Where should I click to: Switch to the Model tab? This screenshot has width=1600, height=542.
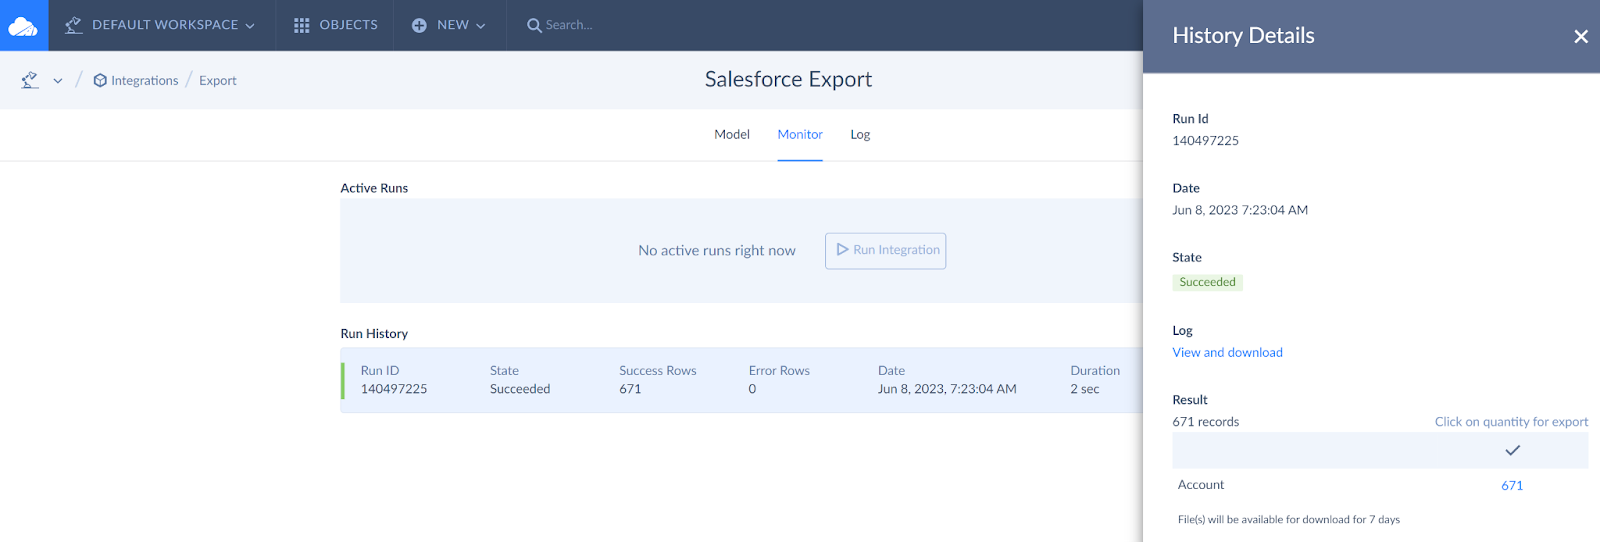point(732,134)
